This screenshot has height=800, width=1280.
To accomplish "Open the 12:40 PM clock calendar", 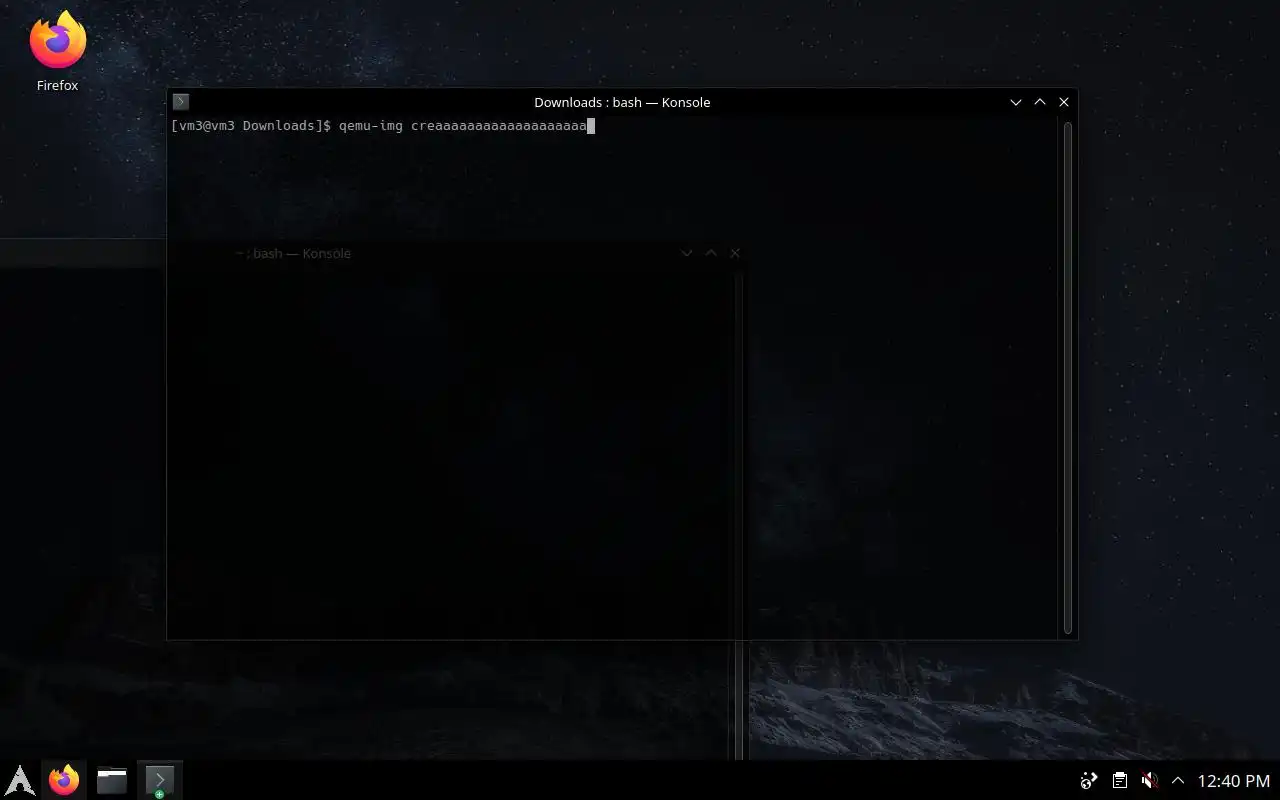I will coord(1234,780).
